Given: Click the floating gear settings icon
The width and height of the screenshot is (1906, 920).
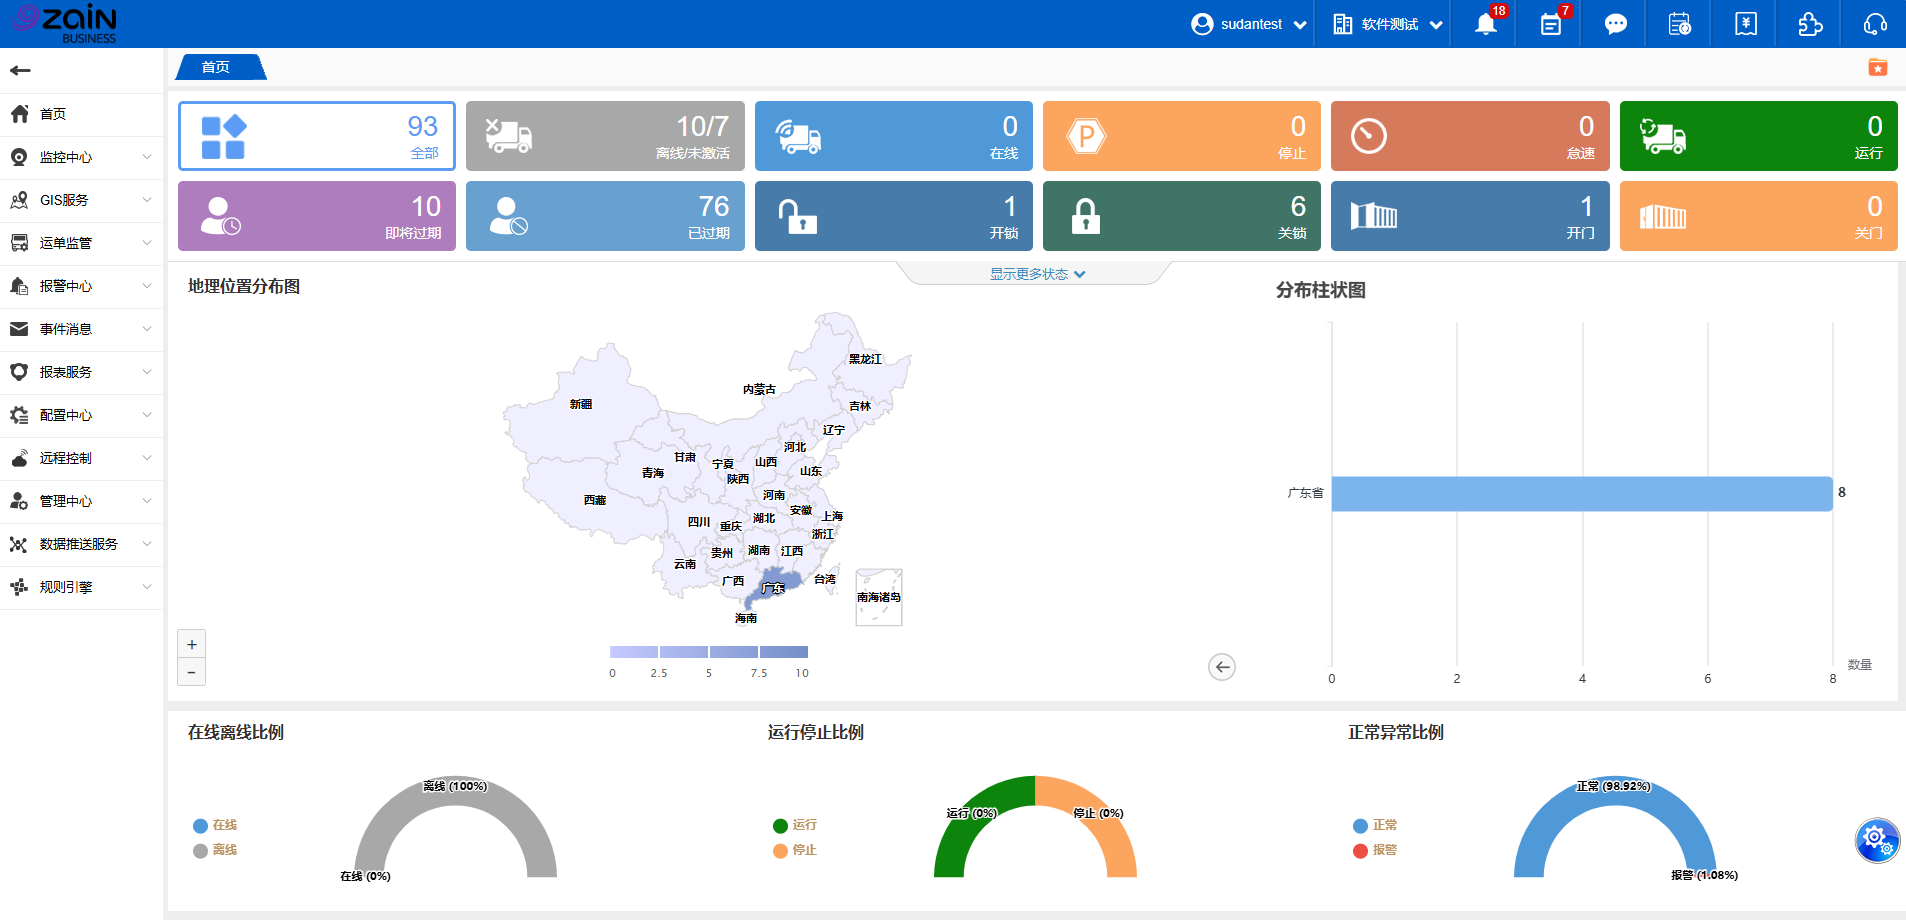Looking at the screenshot, I should pyautogui.click(x=1877, y=839).
